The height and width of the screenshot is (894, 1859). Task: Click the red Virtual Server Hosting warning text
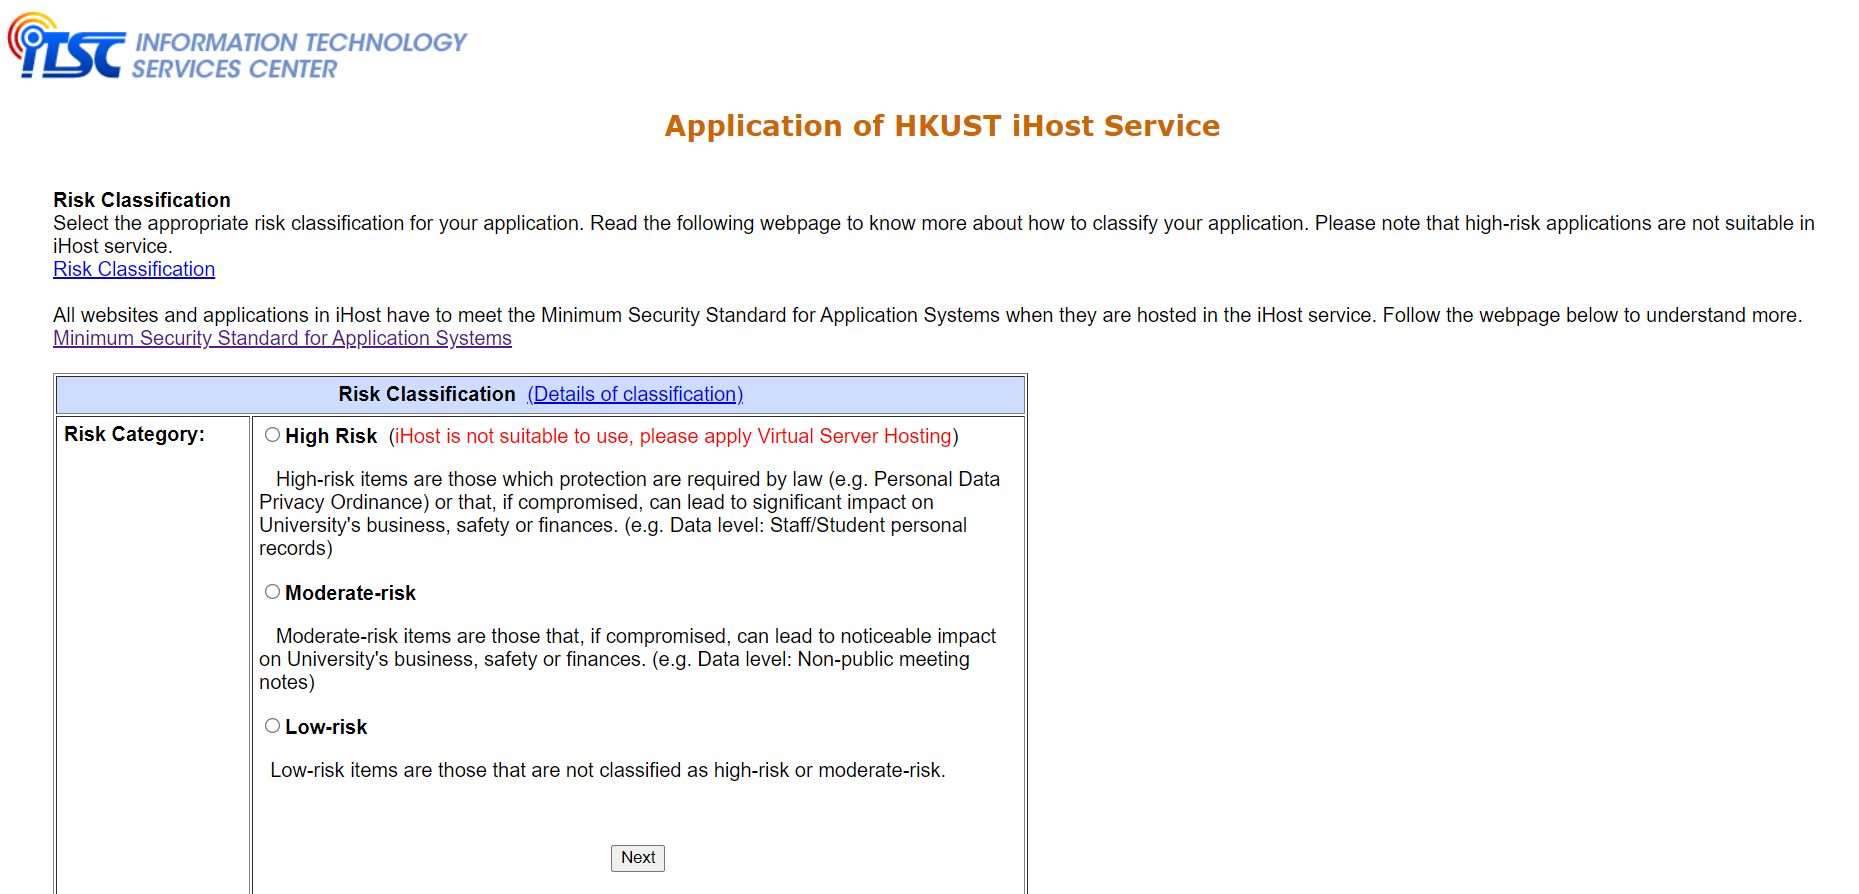673,436
